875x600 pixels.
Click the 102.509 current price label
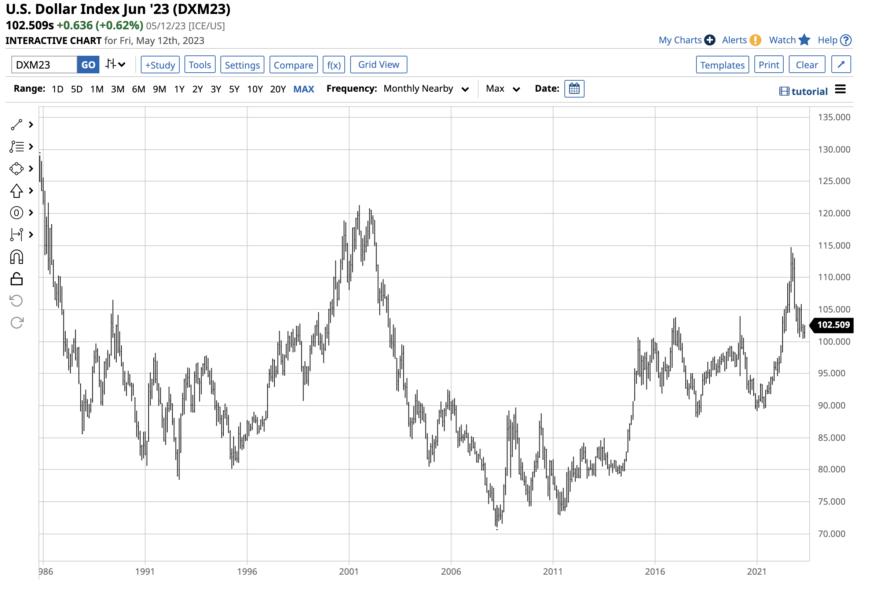pos(831,325)
